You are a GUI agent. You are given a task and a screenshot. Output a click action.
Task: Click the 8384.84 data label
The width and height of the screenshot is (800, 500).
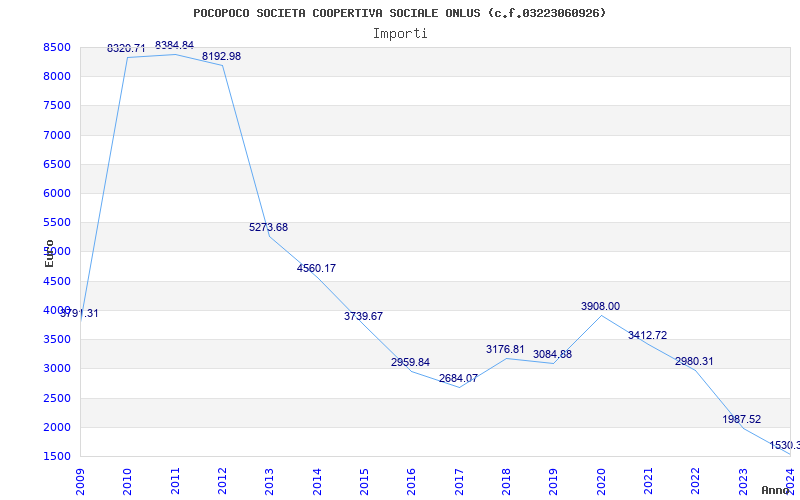coord(174,45)
